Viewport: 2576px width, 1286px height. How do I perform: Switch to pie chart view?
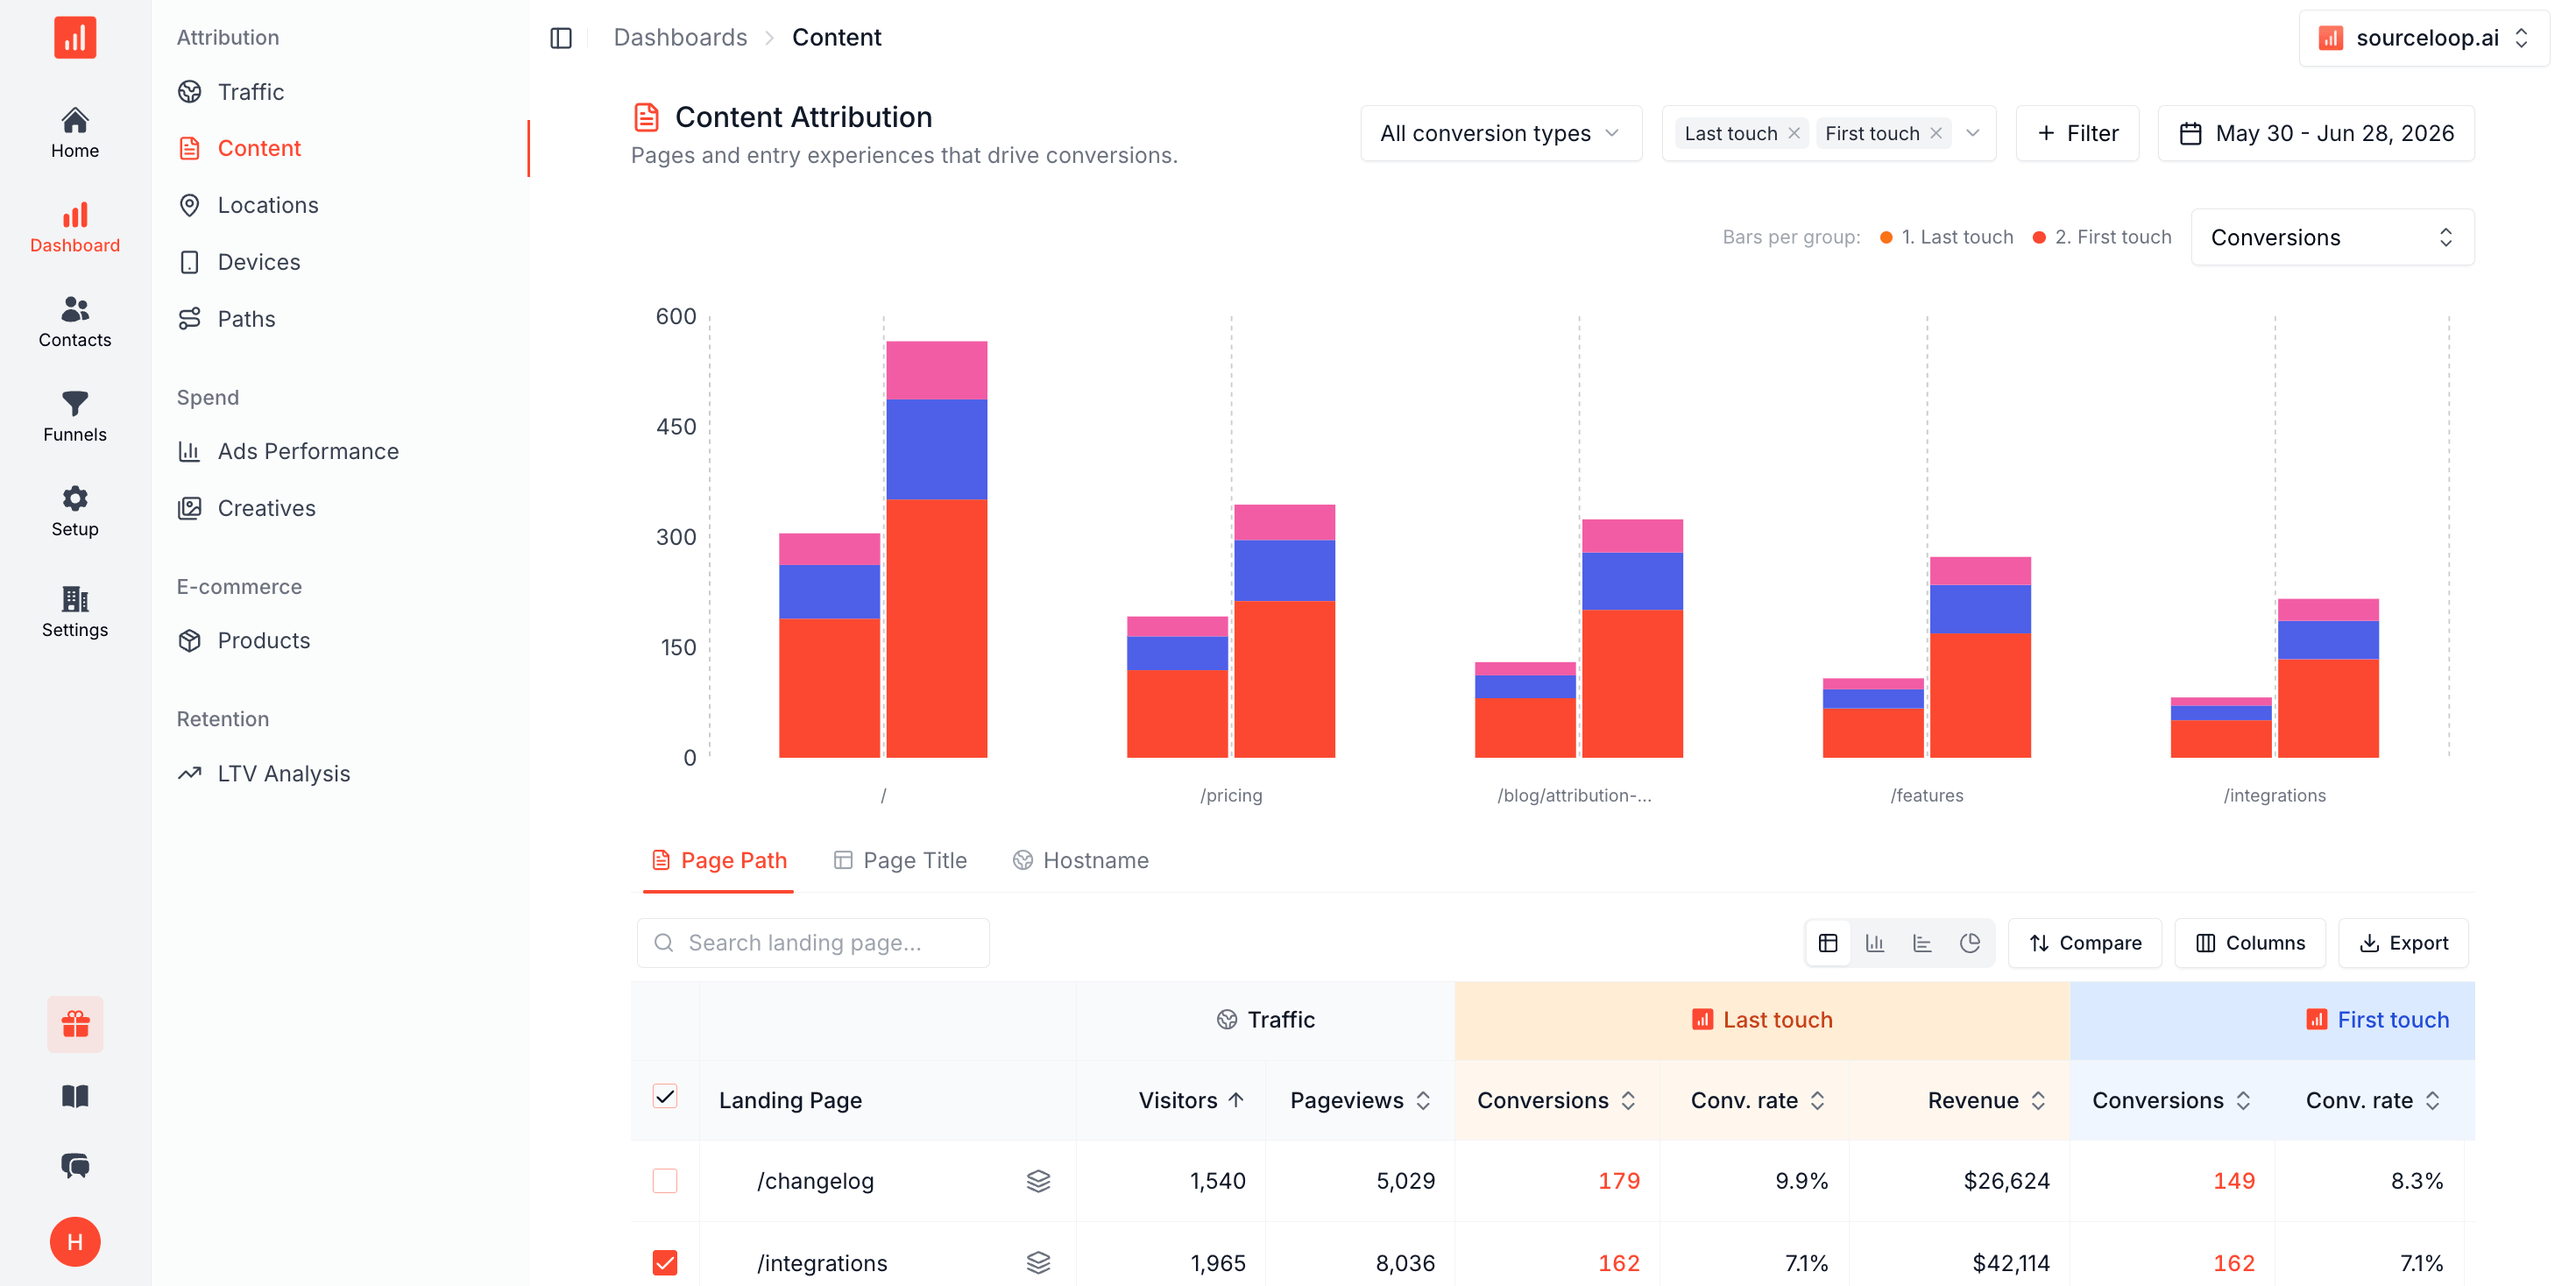click(x=1970, y=943)
